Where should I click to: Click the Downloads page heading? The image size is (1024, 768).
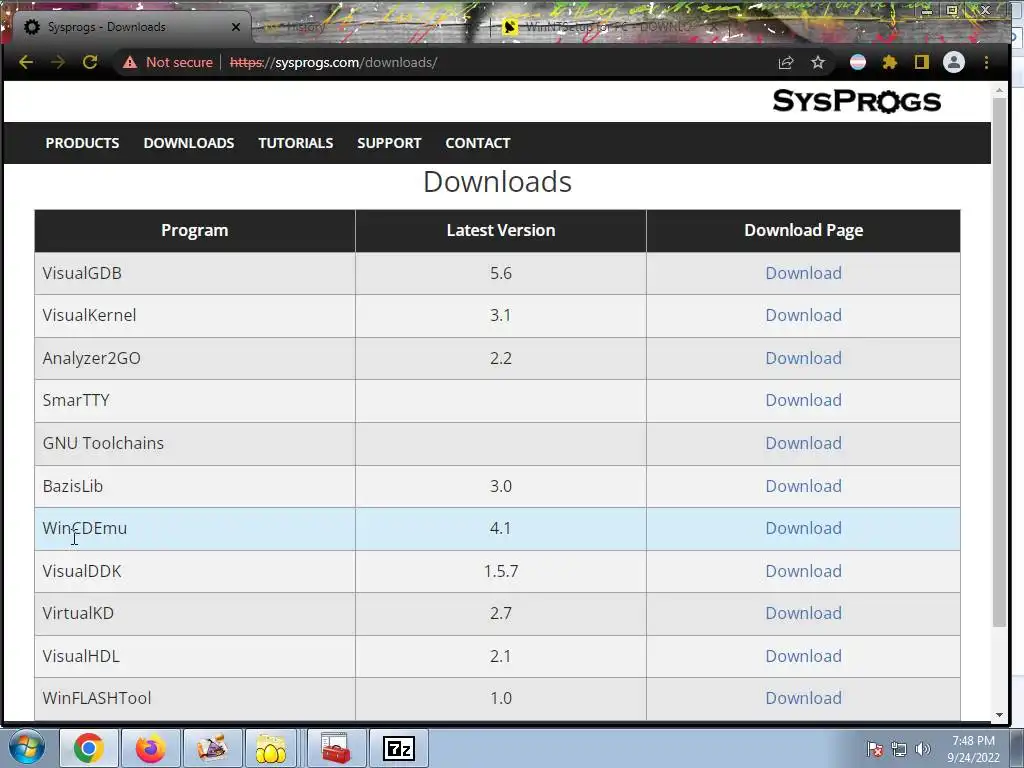498,182
